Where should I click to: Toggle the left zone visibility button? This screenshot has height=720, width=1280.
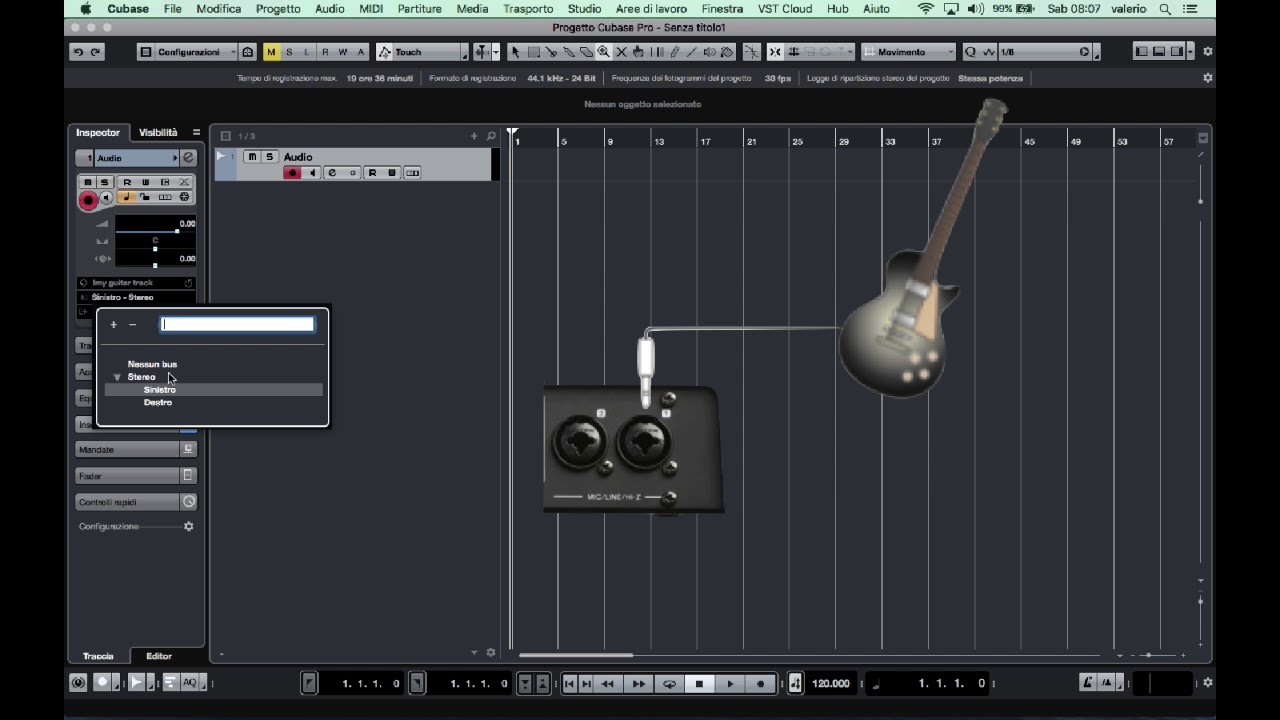(1141, 52)
